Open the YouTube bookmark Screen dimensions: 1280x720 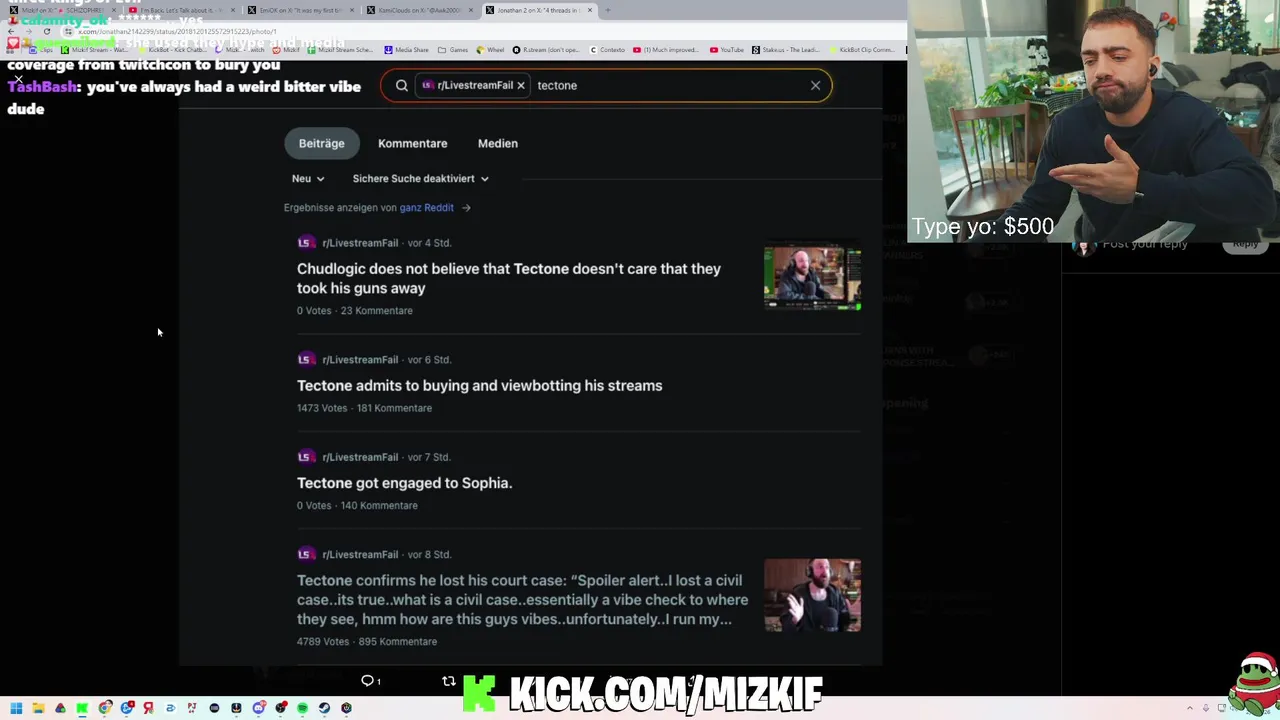point(728,50)
